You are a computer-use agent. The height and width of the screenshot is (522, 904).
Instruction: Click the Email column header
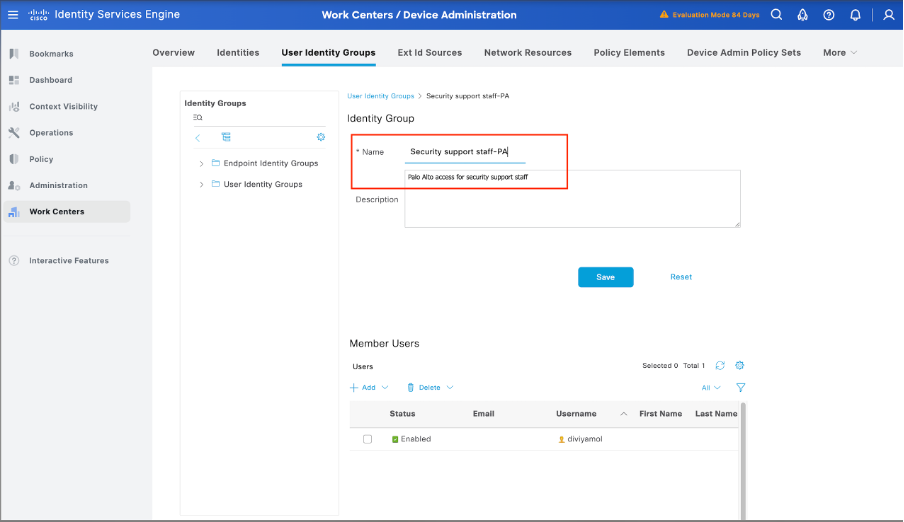pyautogui.click(x=484, y=414)
